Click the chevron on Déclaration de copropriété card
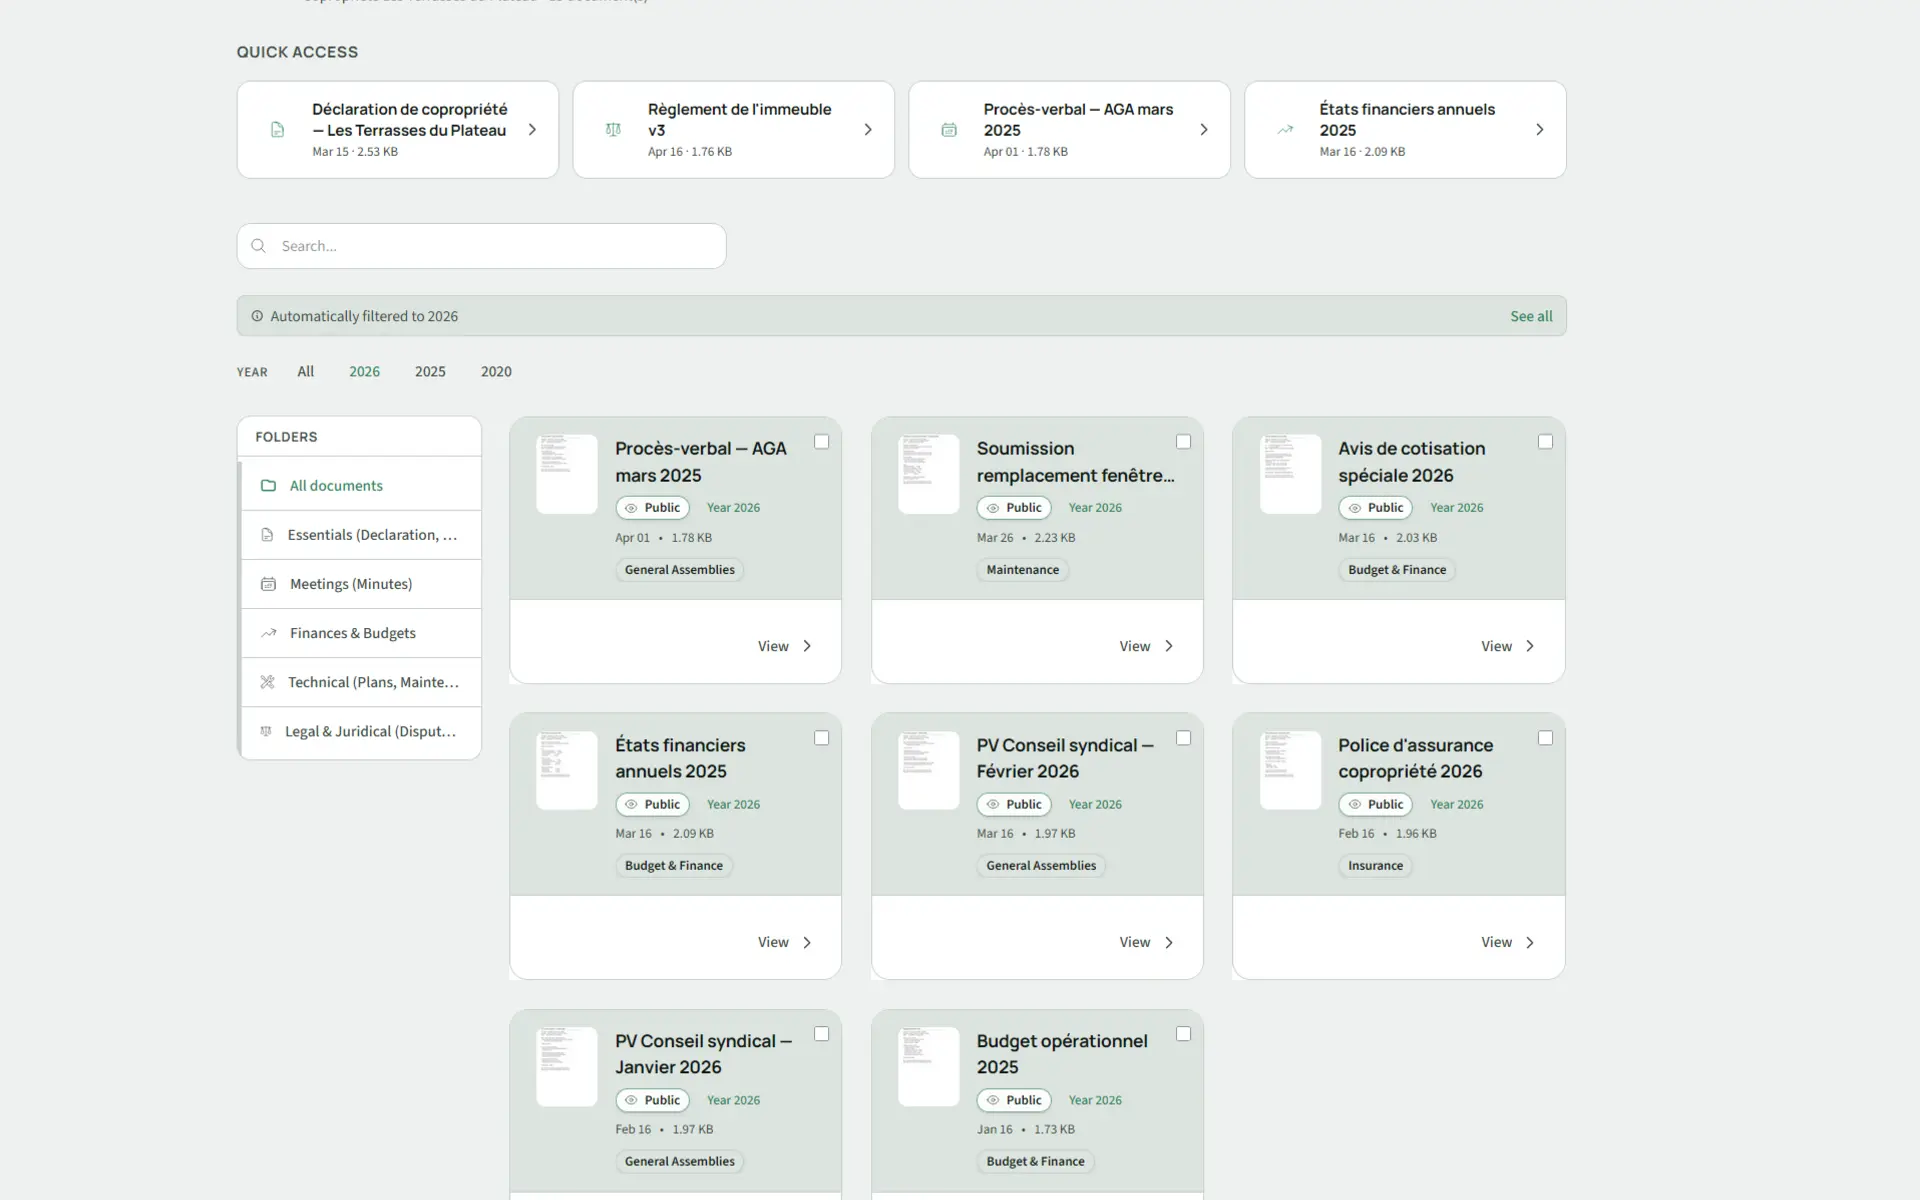Viewport: 1920px width, 1200px height. pos(531,129)
